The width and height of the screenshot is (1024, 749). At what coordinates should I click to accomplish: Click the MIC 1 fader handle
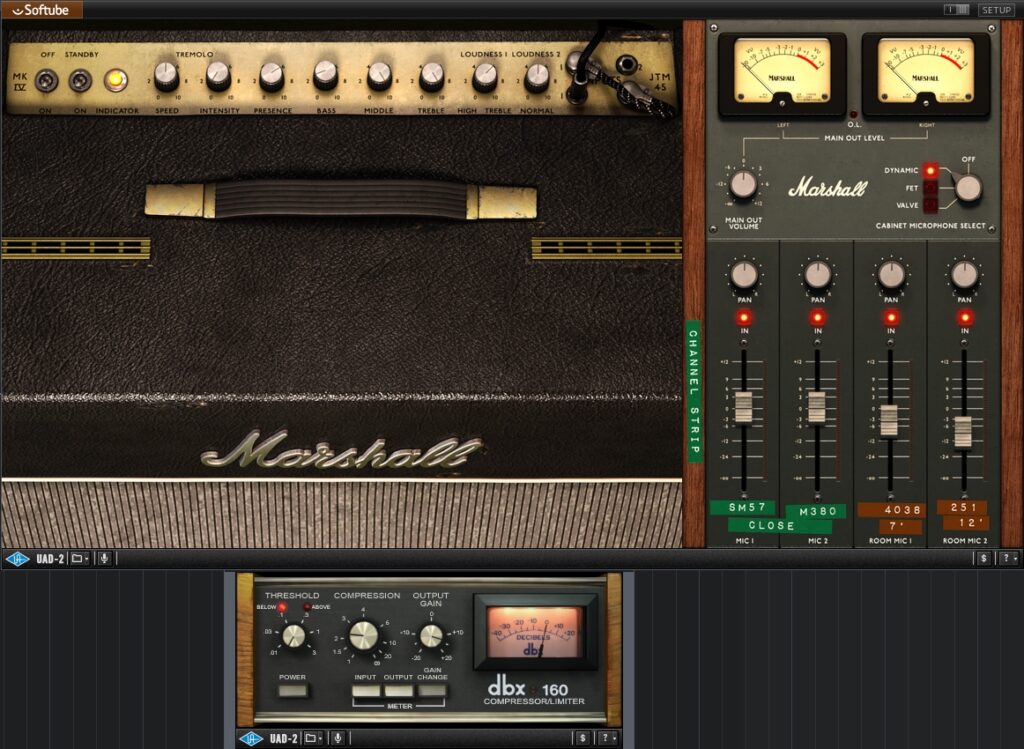click(x=744, y=407)
